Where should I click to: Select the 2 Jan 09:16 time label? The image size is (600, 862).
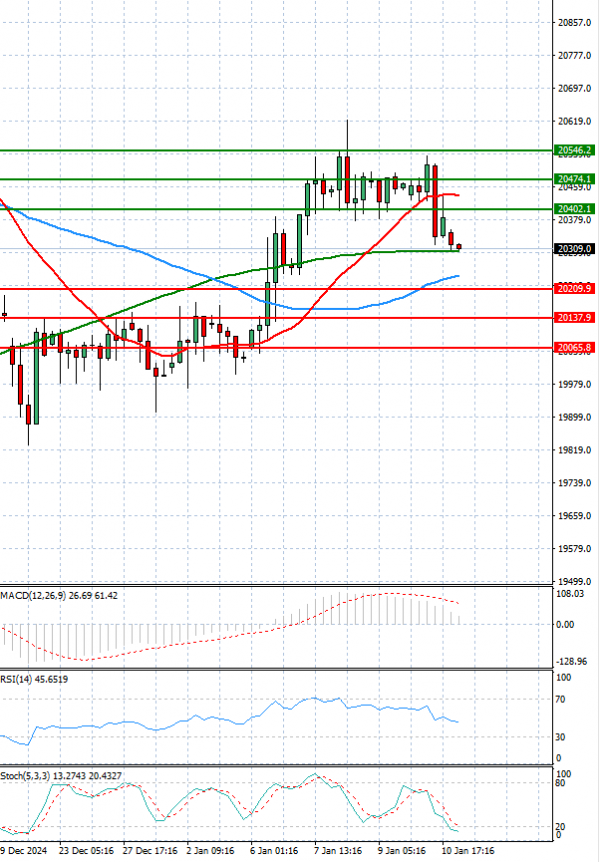click(x=211, y=850)
